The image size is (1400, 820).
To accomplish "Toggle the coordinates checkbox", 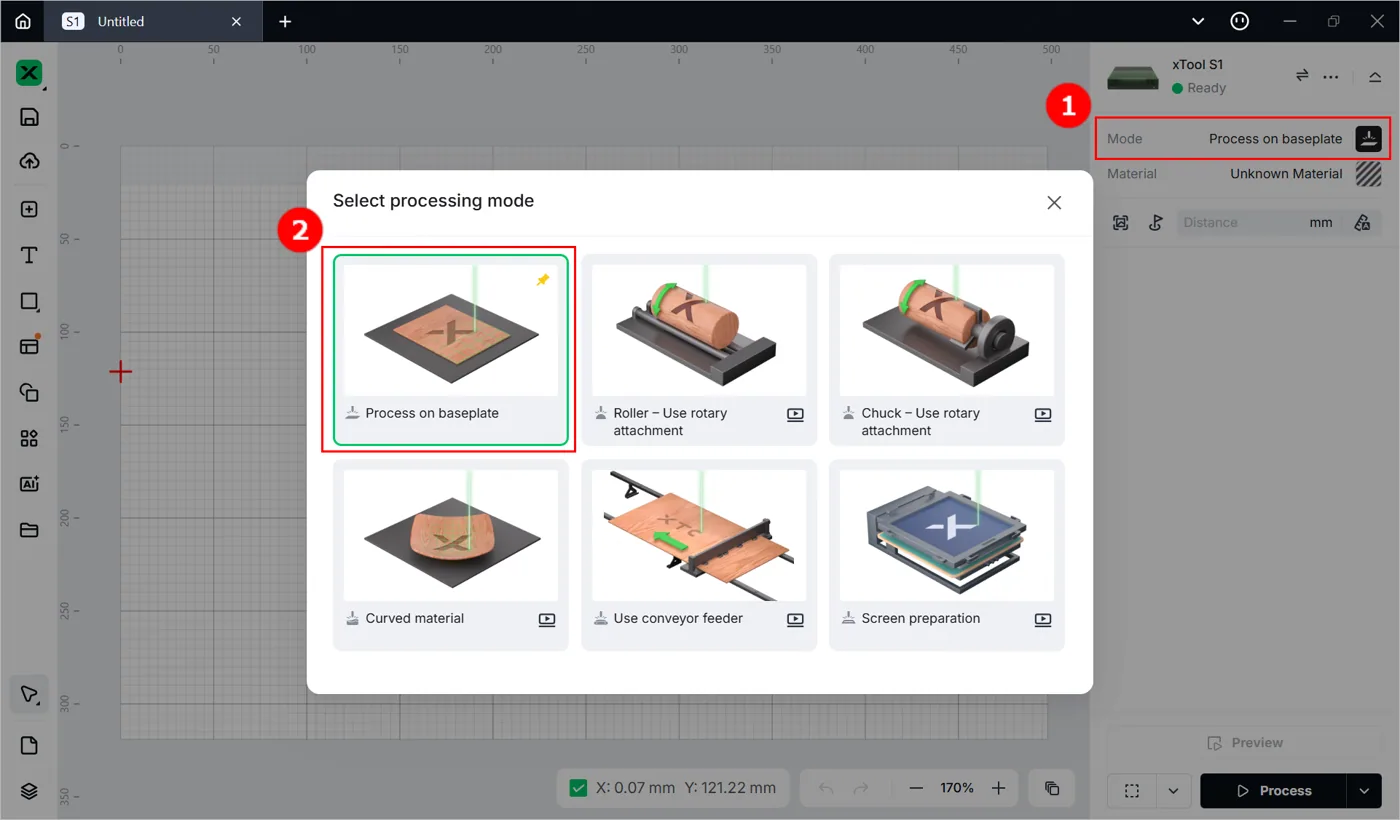I will point(578,788).
